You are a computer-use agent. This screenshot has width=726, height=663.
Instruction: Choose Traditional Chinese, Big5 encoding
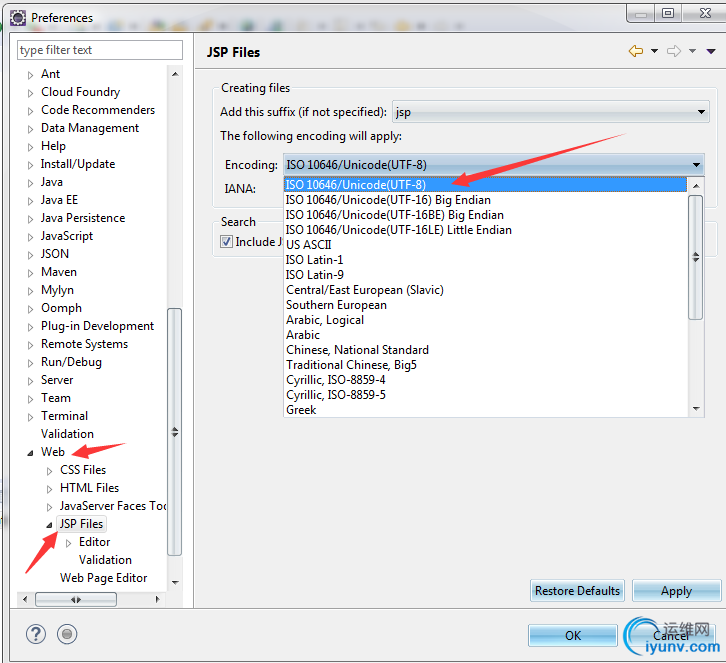coord(485,365)
